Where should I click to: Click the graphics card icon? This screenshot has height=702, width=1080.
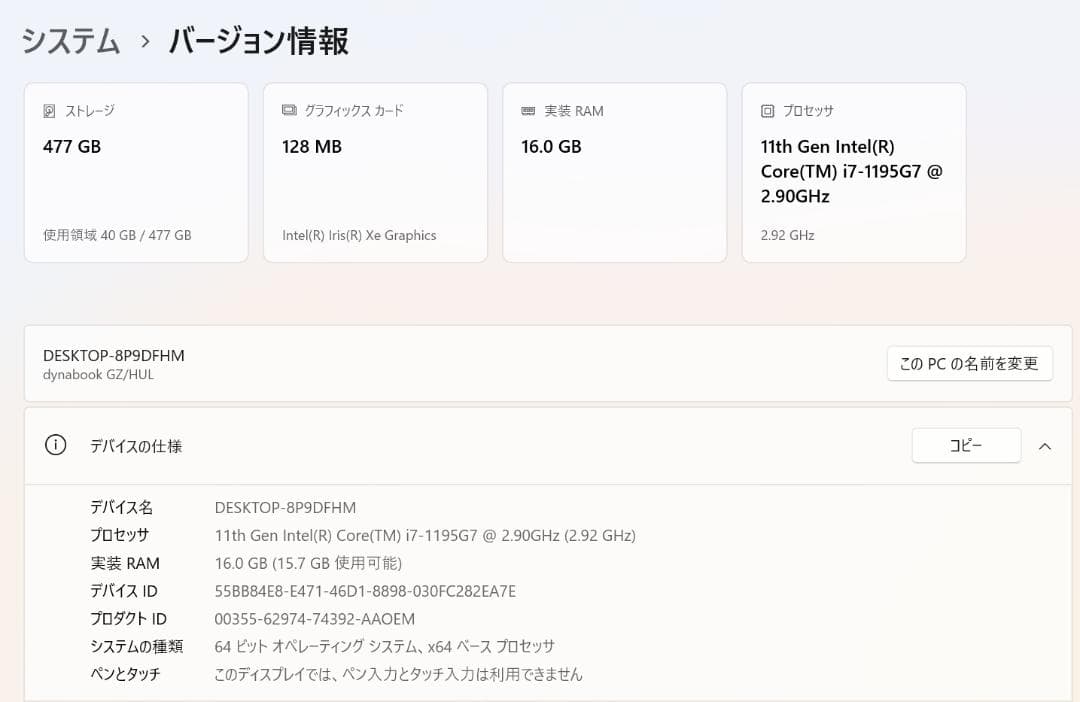point(289,110)
